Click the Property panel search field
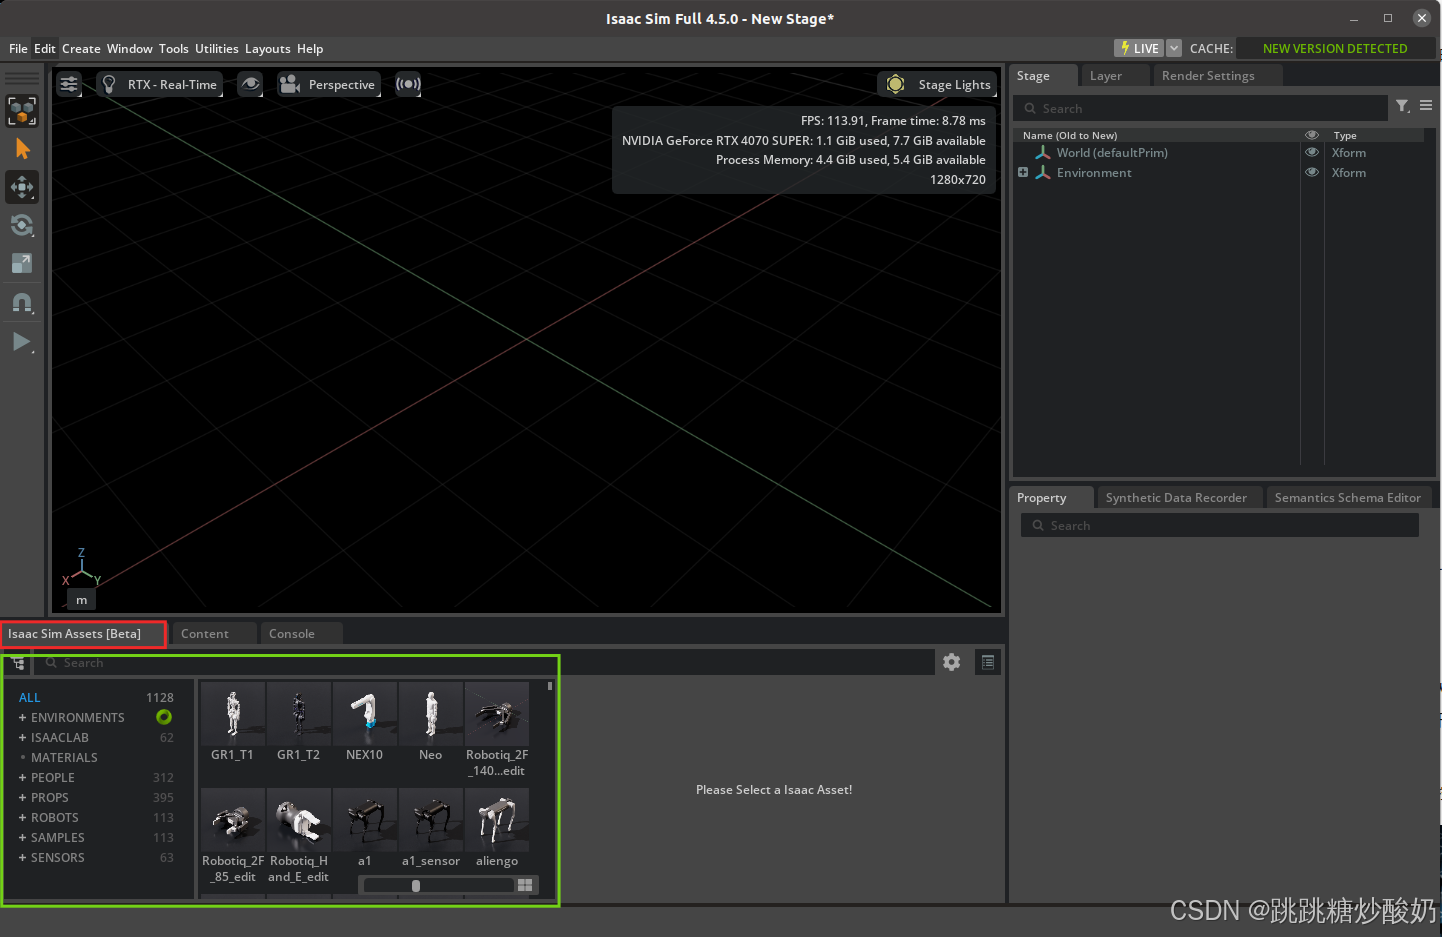This screenshot has width=1442, height=937. [1220, 525]
